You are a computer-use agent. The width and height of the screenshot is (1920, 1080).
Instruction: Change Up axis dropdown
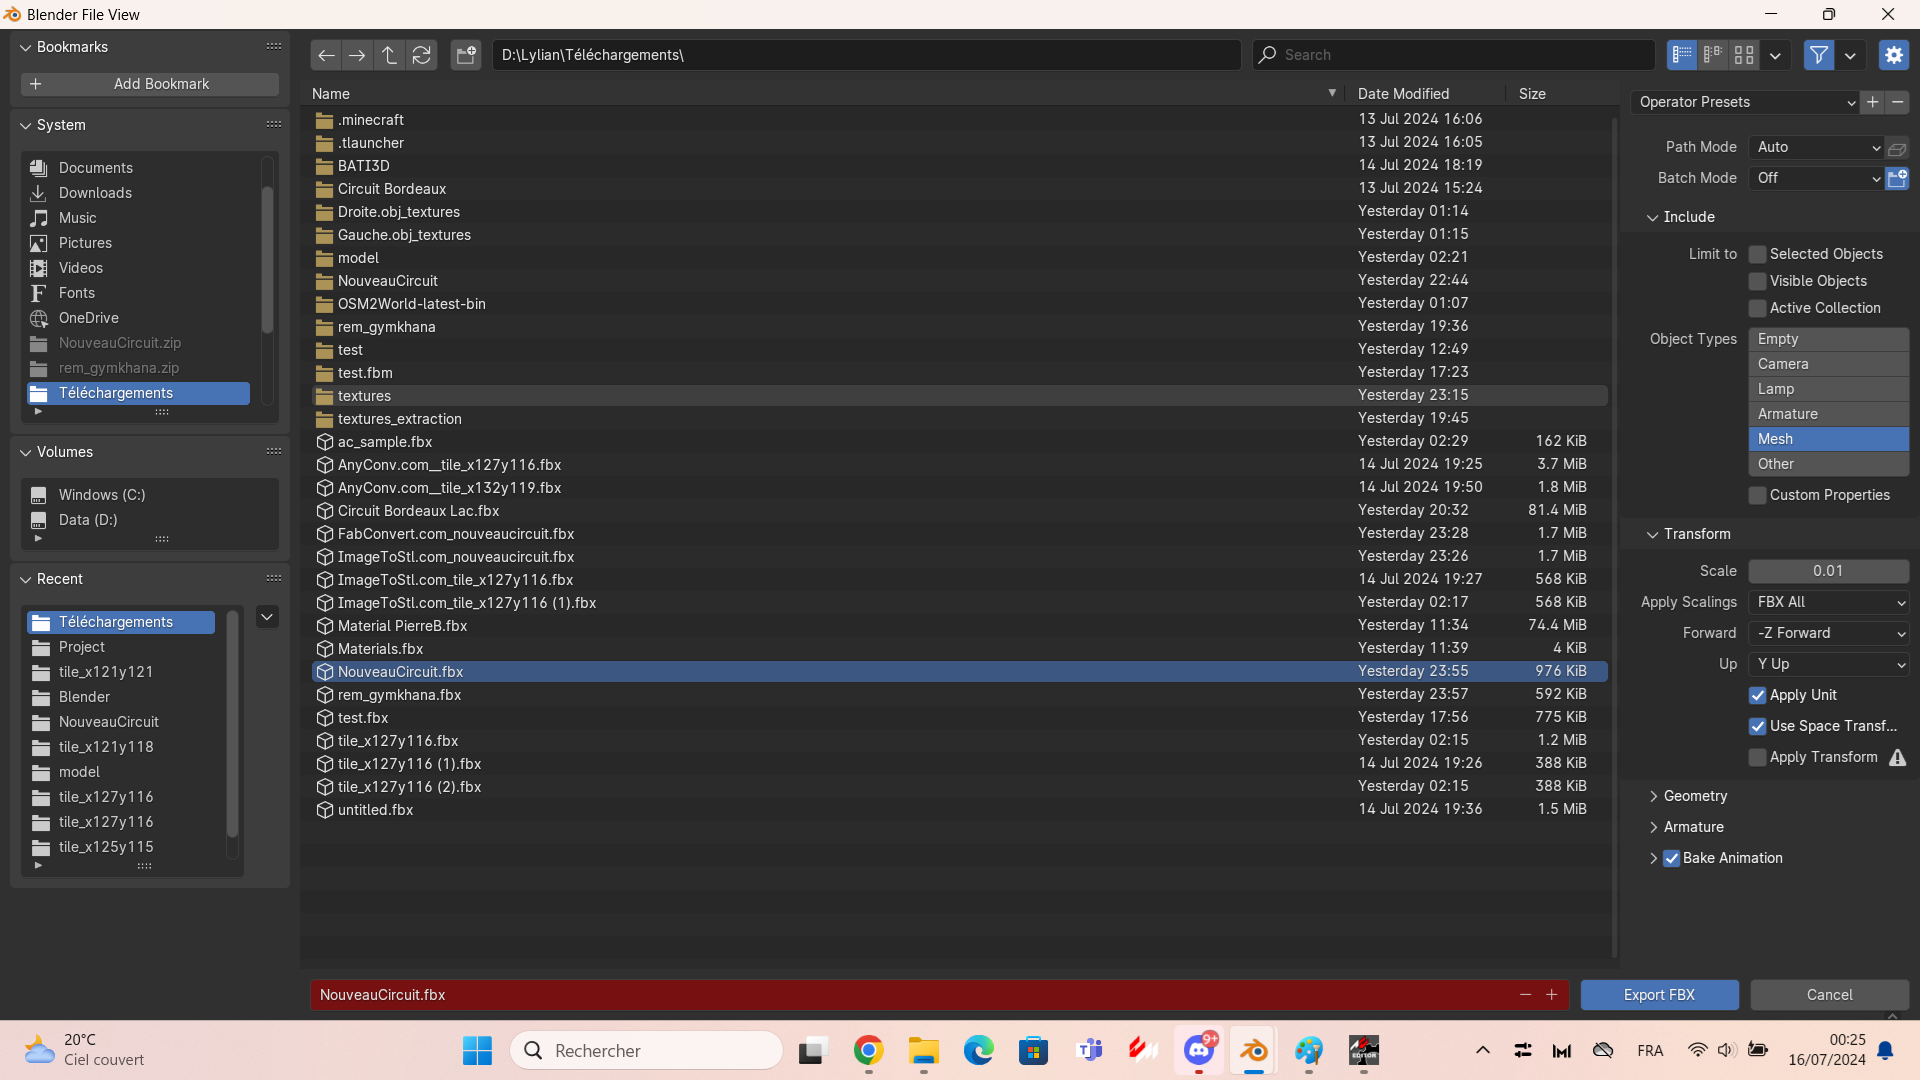1828,664
